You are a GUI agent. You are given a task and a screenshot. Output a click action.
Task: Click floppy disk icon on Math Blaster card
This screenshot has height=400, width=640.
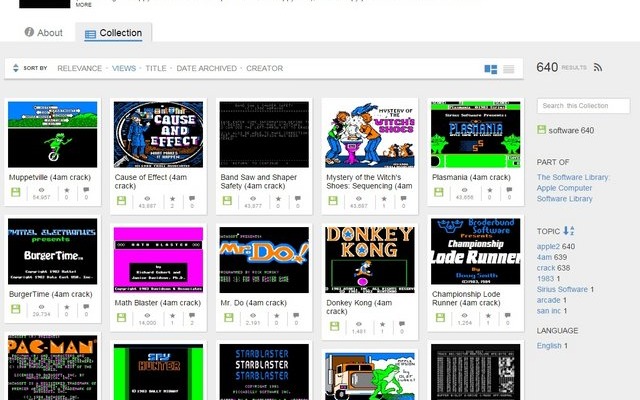pos(121,318)
